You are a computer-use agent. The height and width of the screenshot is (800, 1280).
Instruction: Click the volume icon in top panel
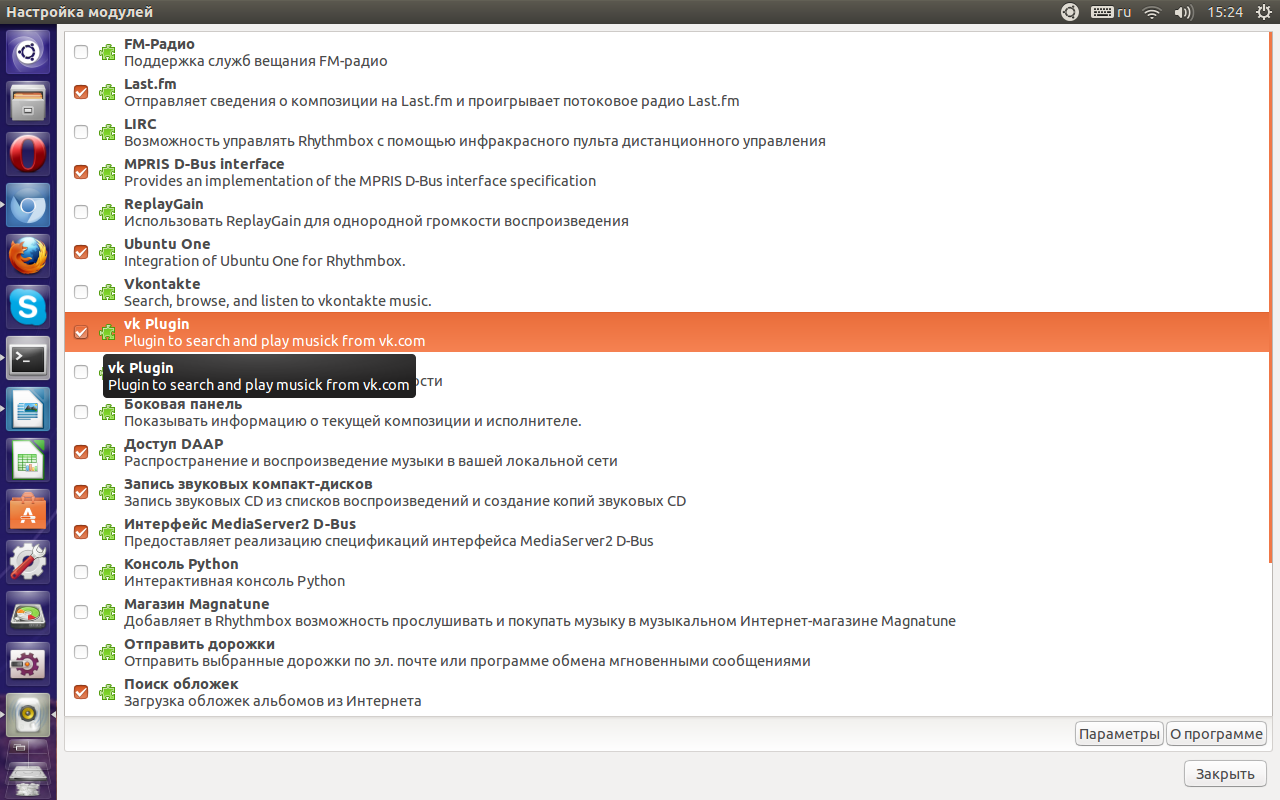point(1183,12)
